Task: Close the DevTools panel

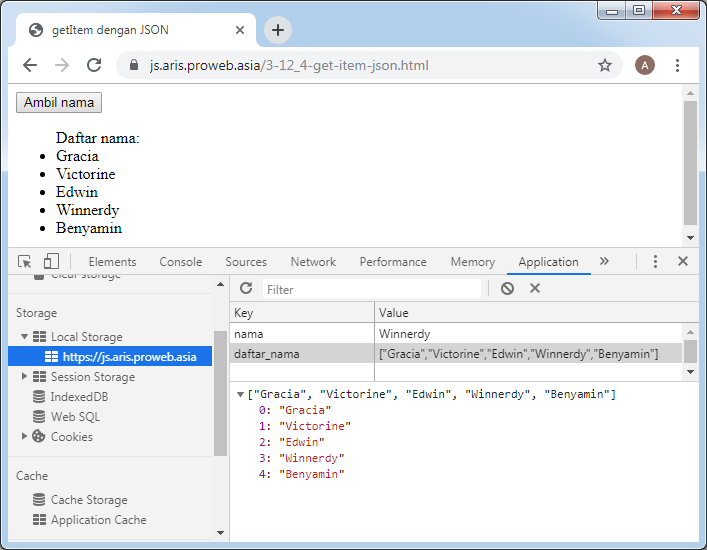Action: coord(683,261)
